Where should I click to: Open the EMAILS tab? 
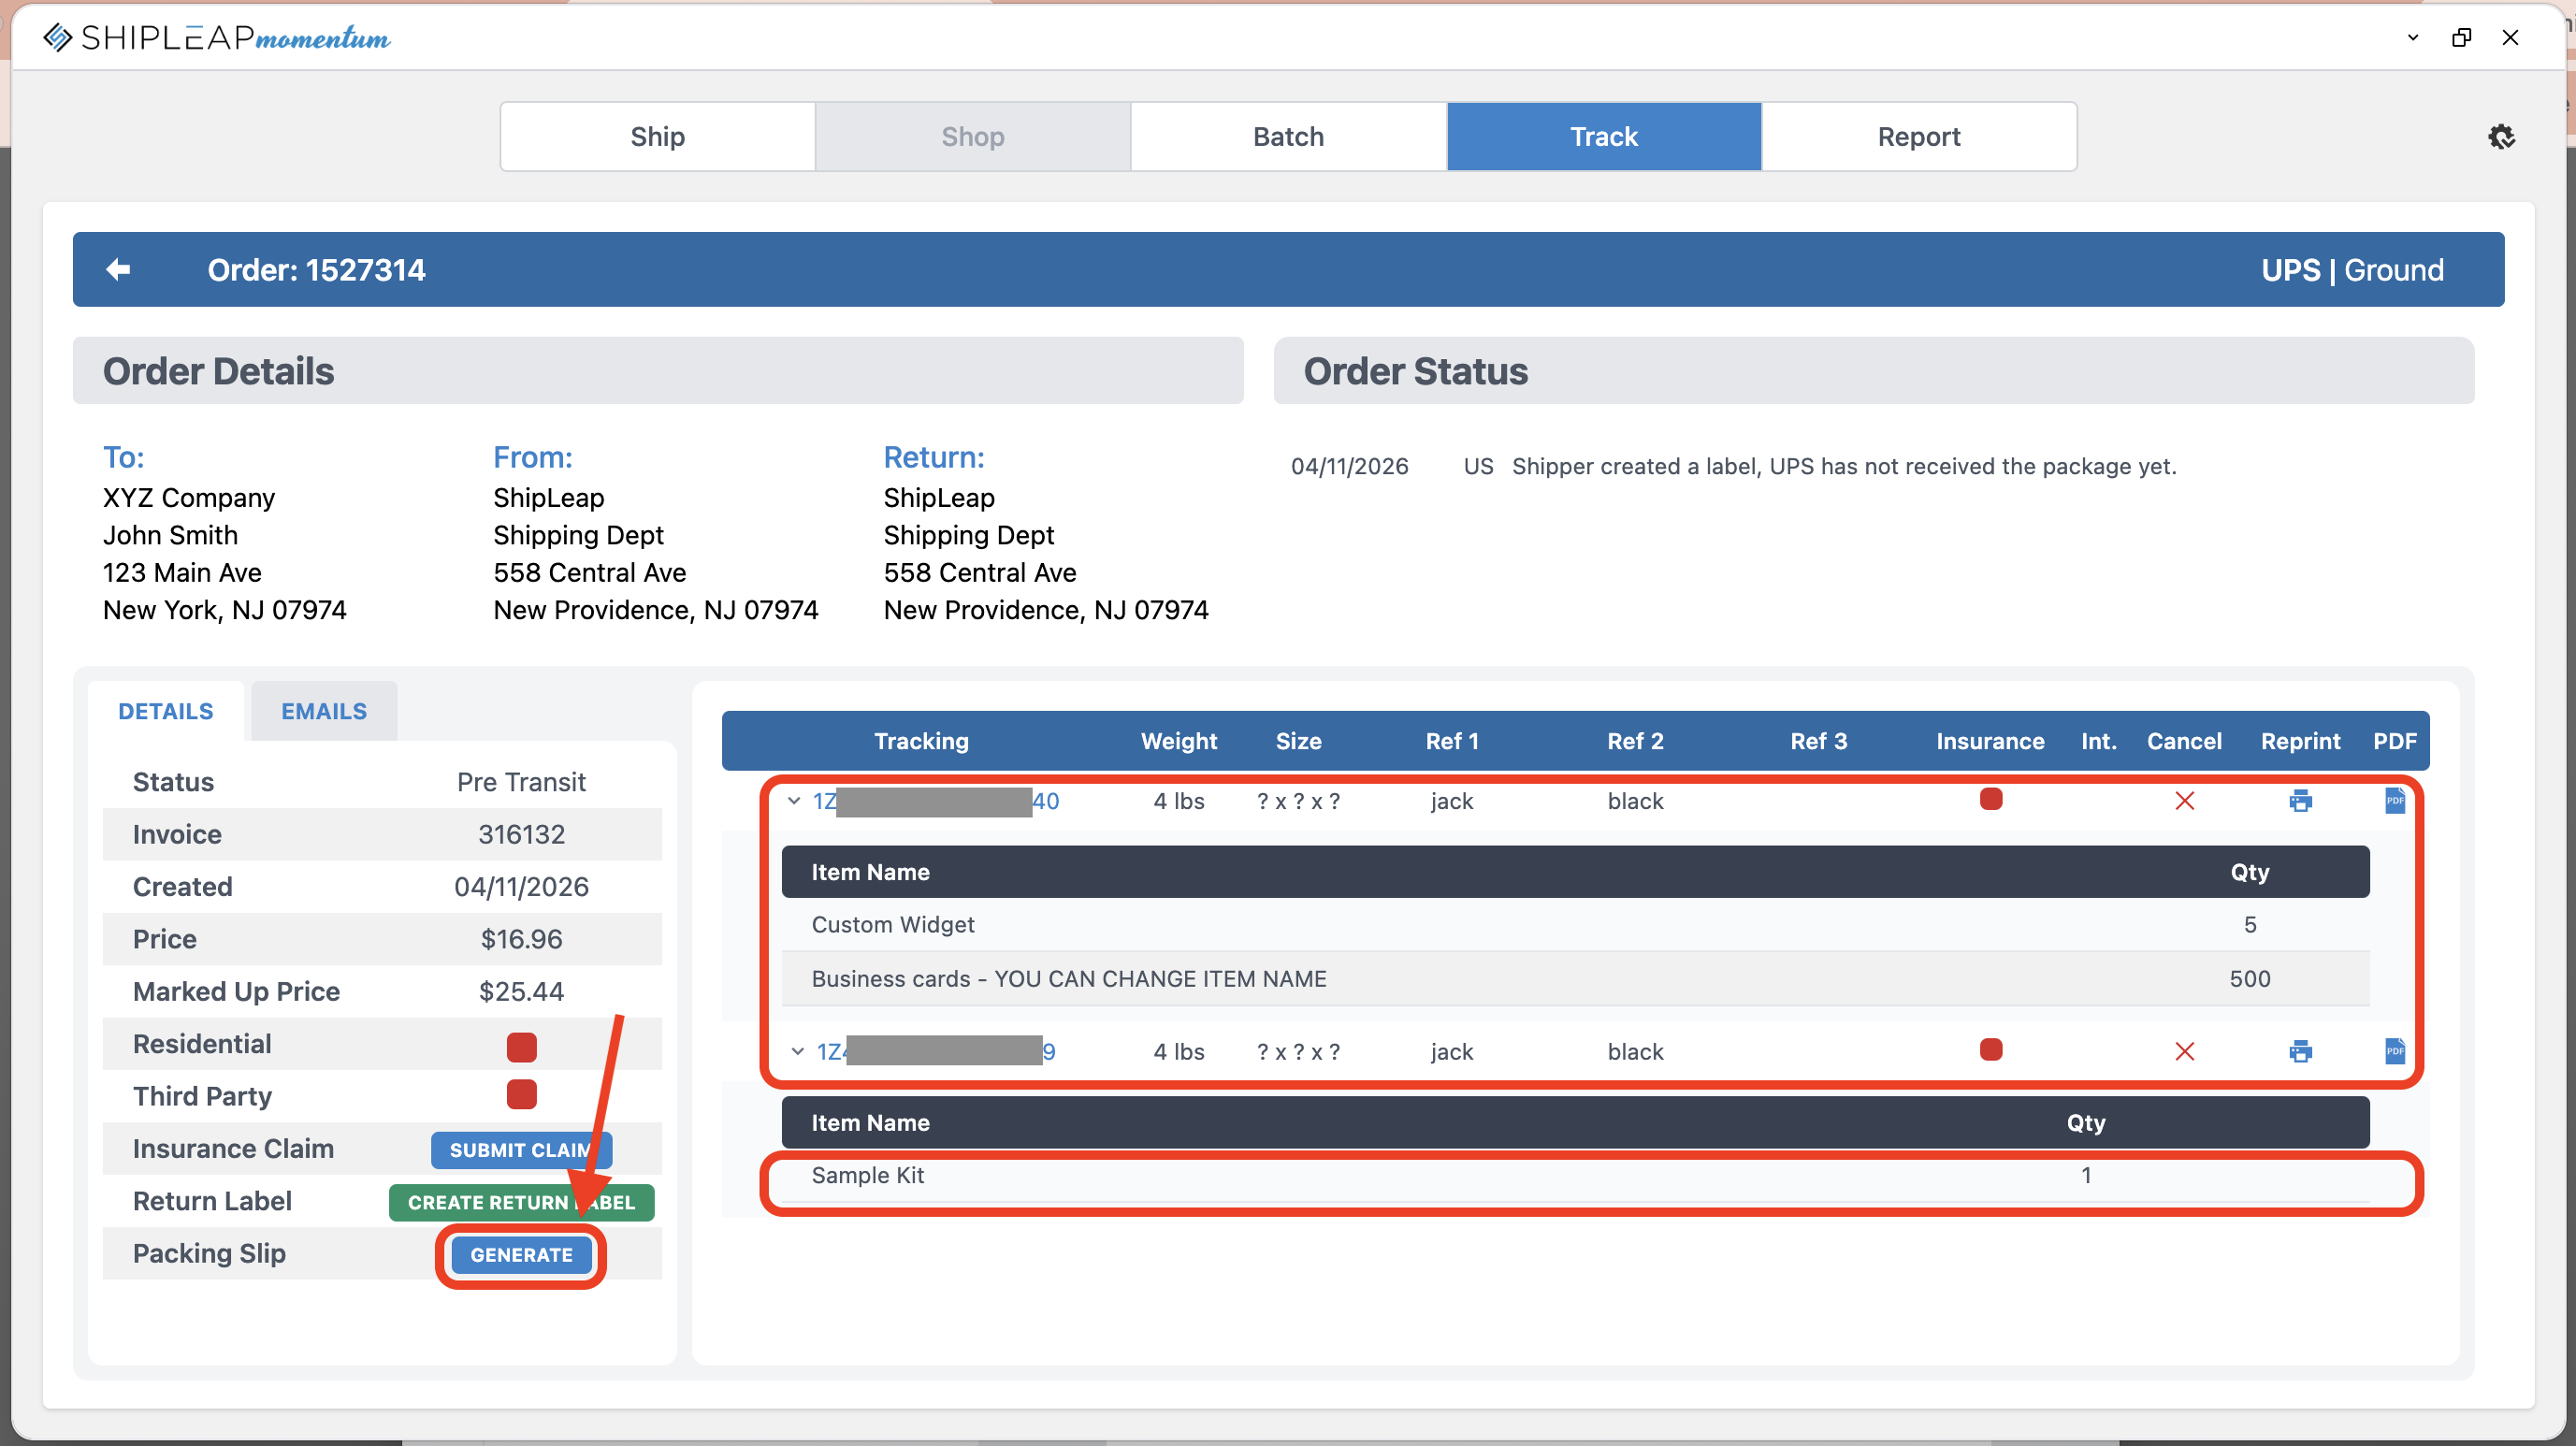[x=324, y=711]
